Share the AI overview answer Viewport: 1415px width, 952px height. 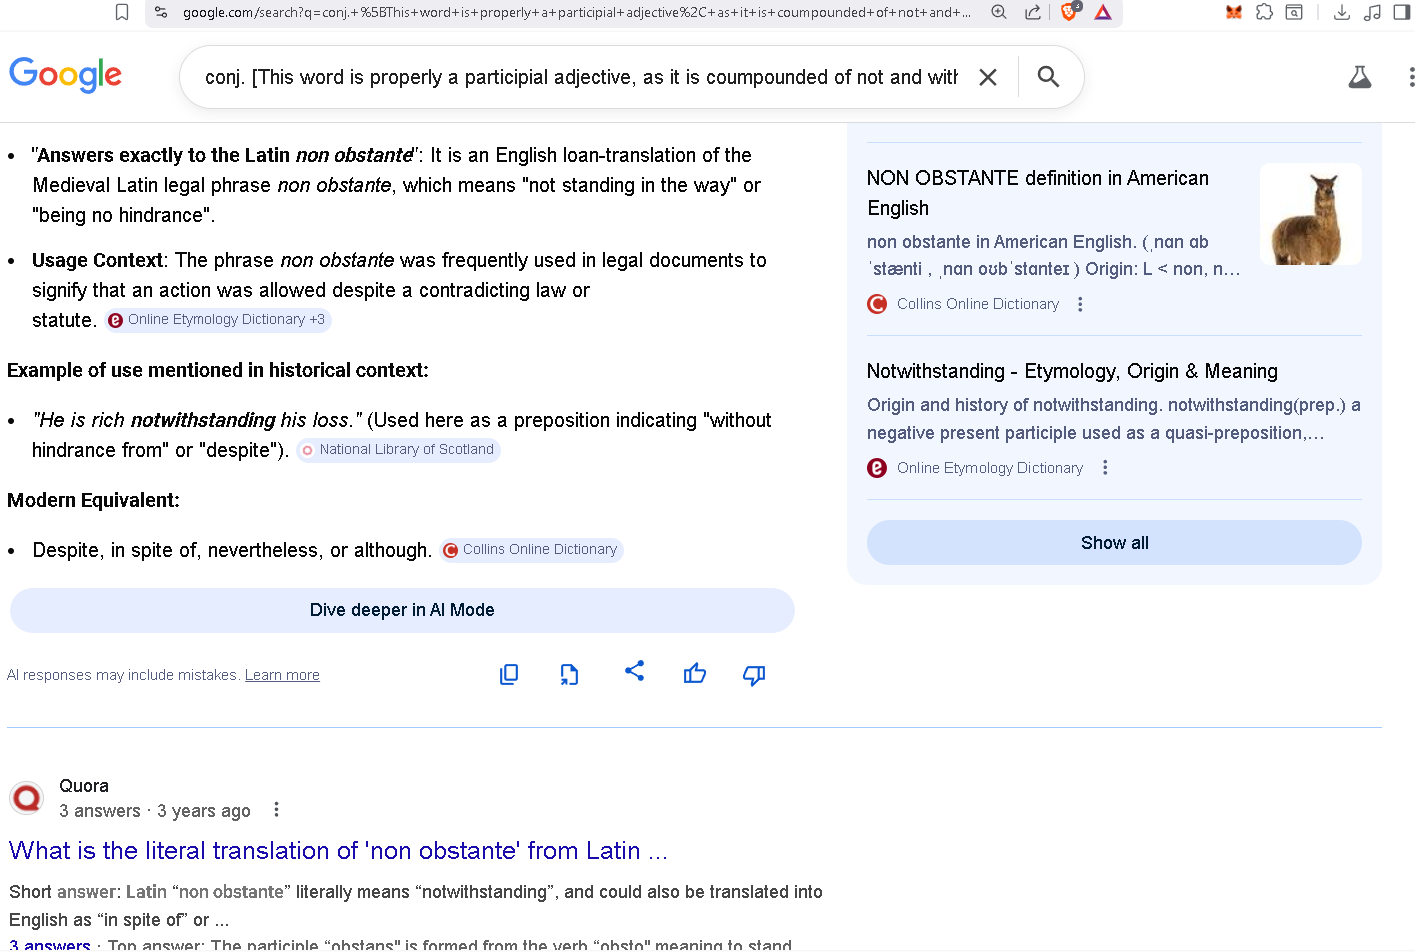click(634, 671)
